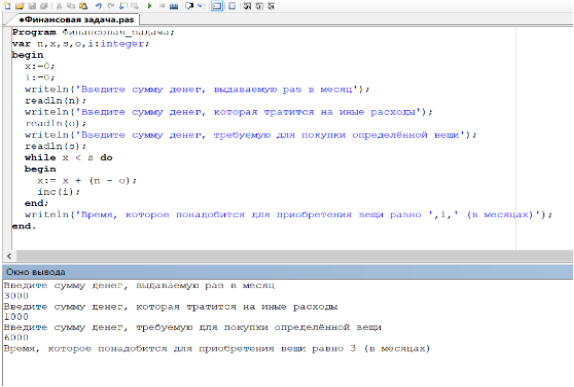Viewport: 574px width, 387px height.
Task: Select the Финансовая задача.pas tab
Action: click(76, 19)
